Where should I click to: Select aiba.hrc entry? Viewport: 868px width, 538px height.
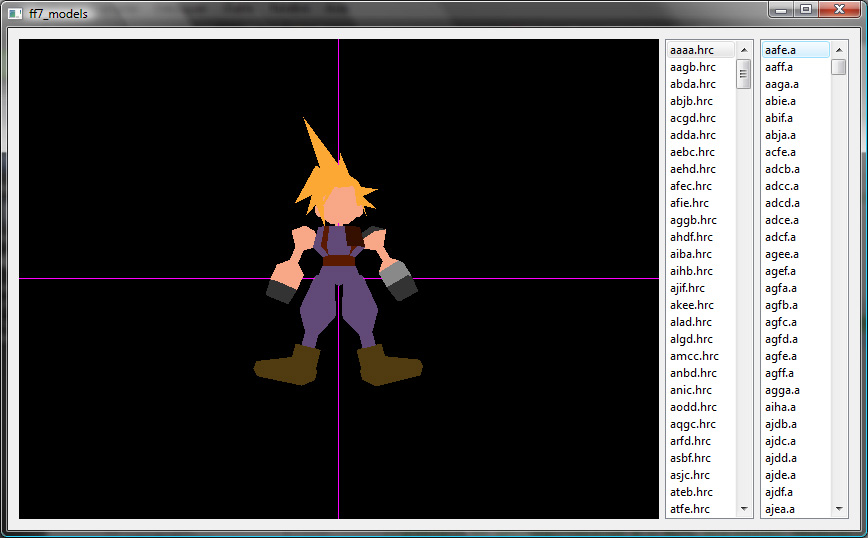click(x=701, y=254)
